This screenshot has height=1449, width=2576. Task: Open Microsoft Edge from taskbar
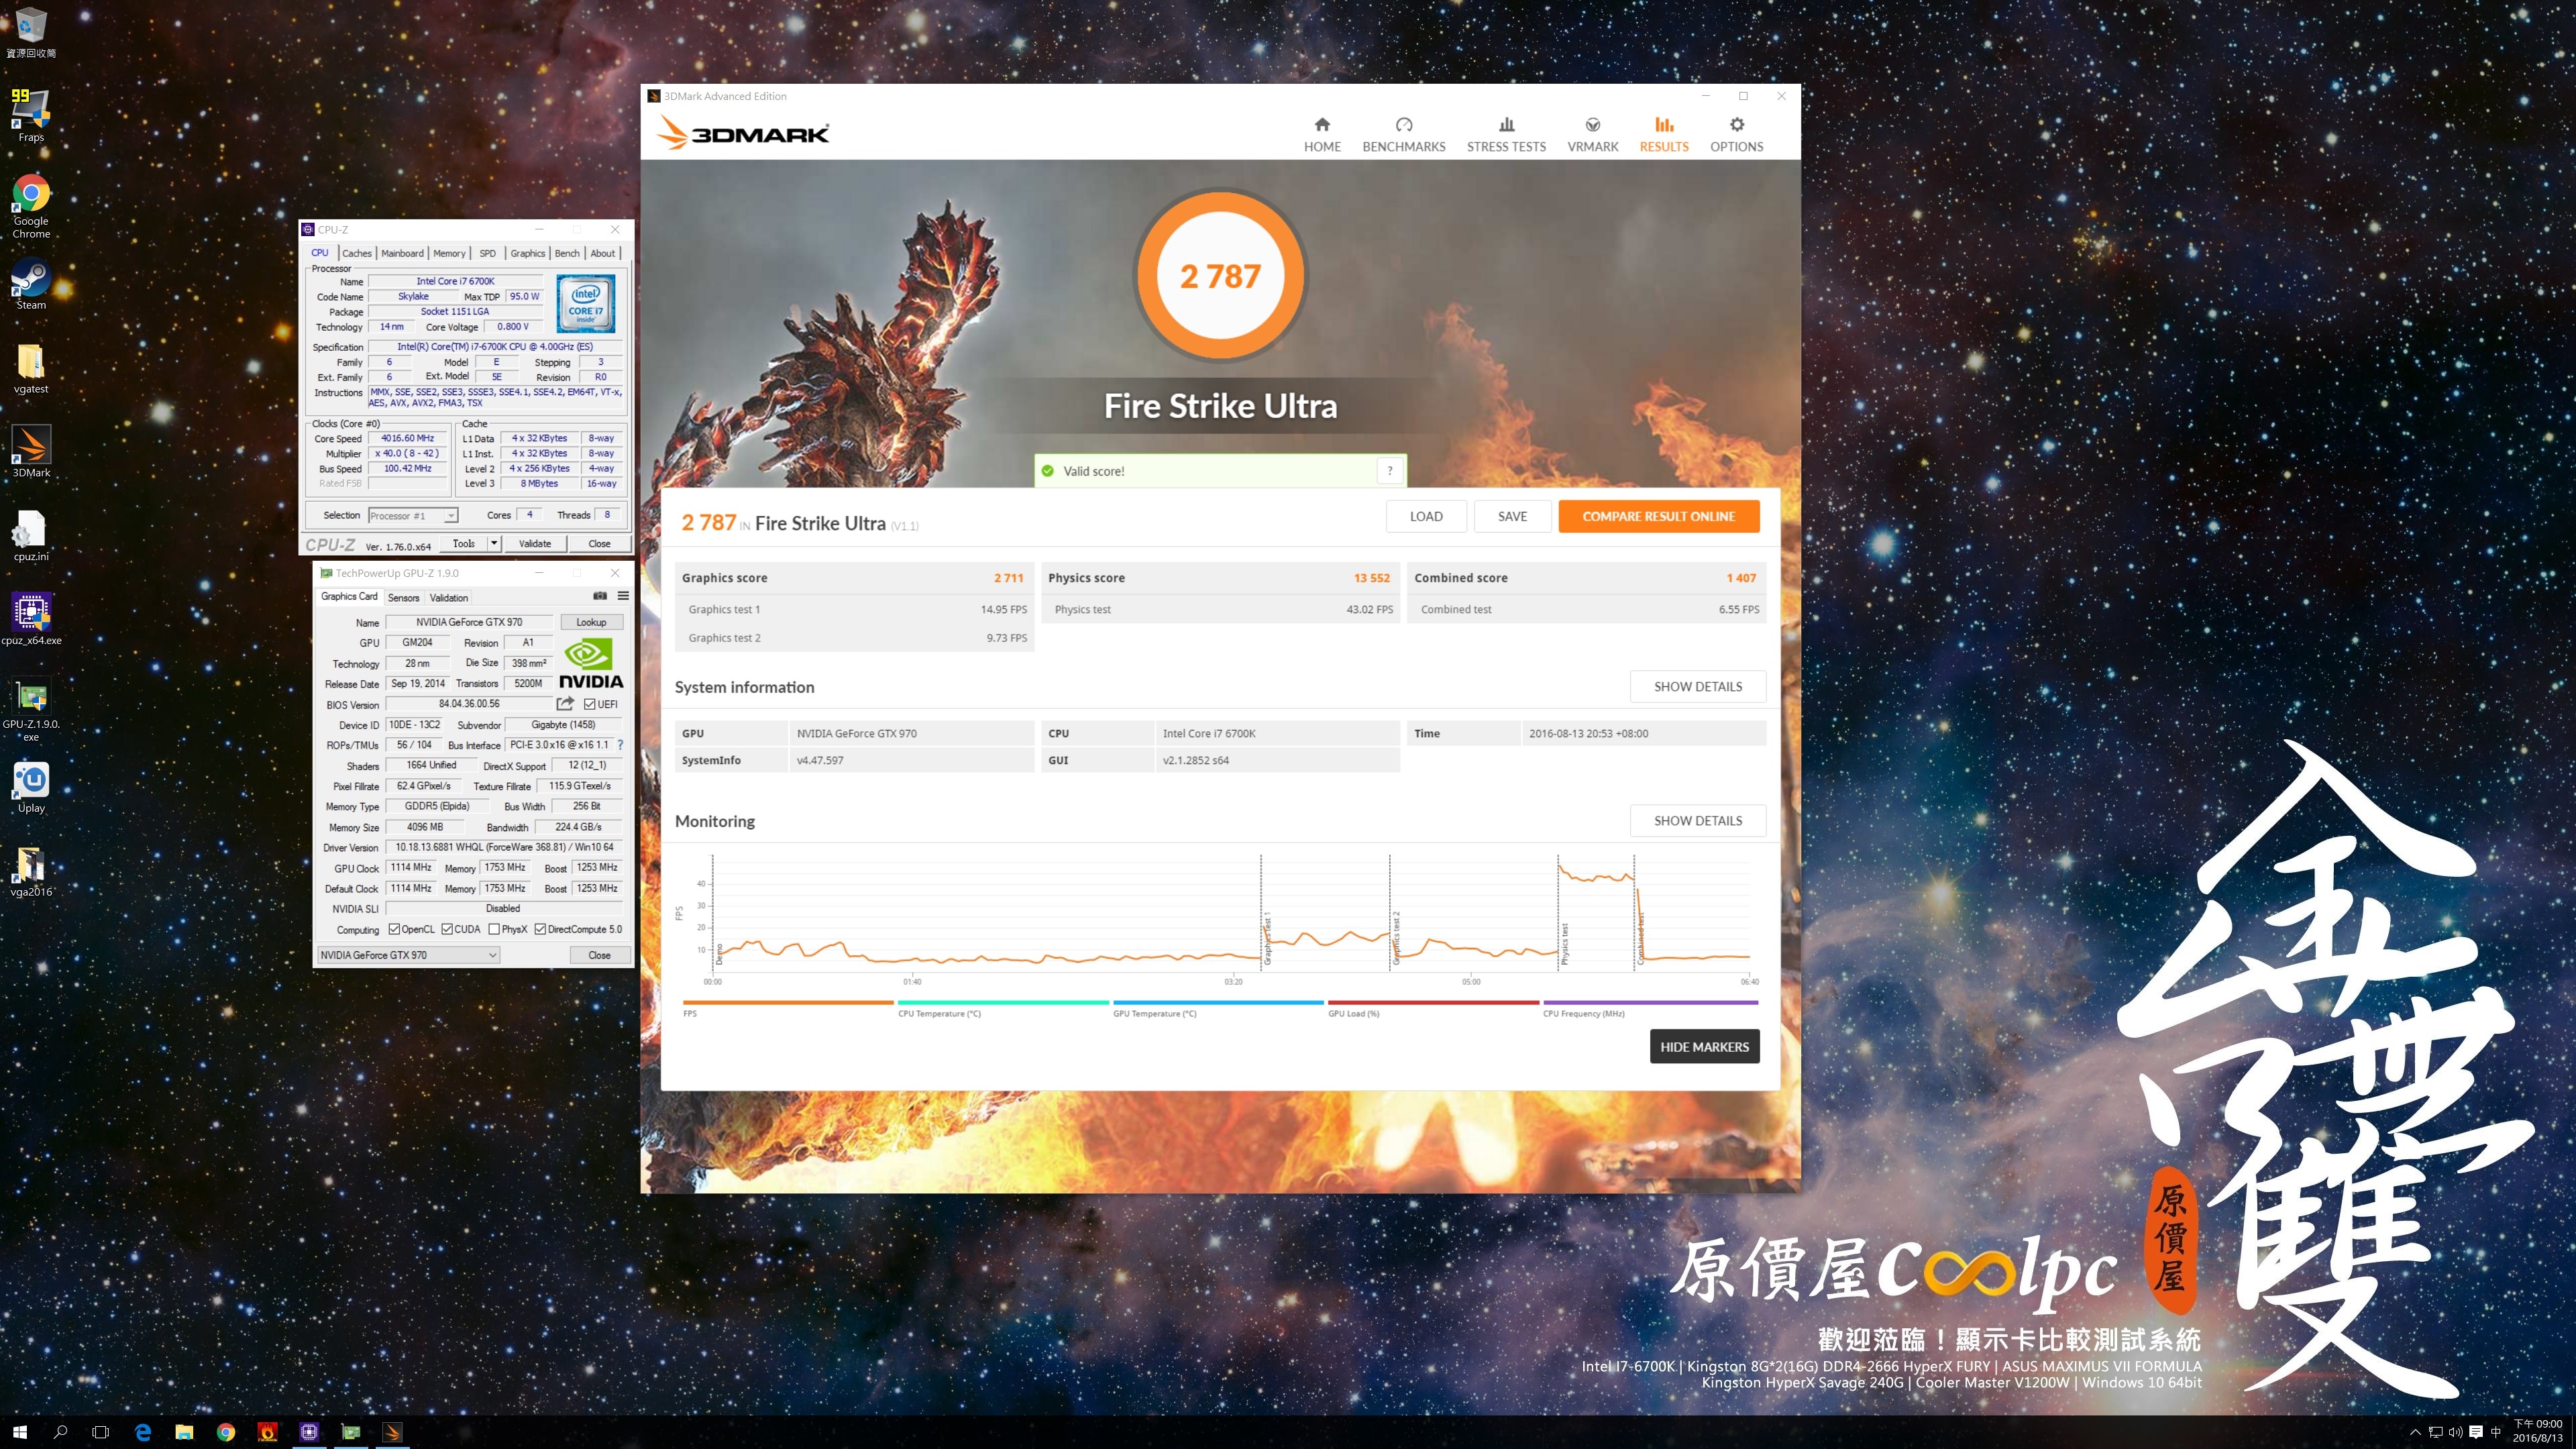point(143,1432)
